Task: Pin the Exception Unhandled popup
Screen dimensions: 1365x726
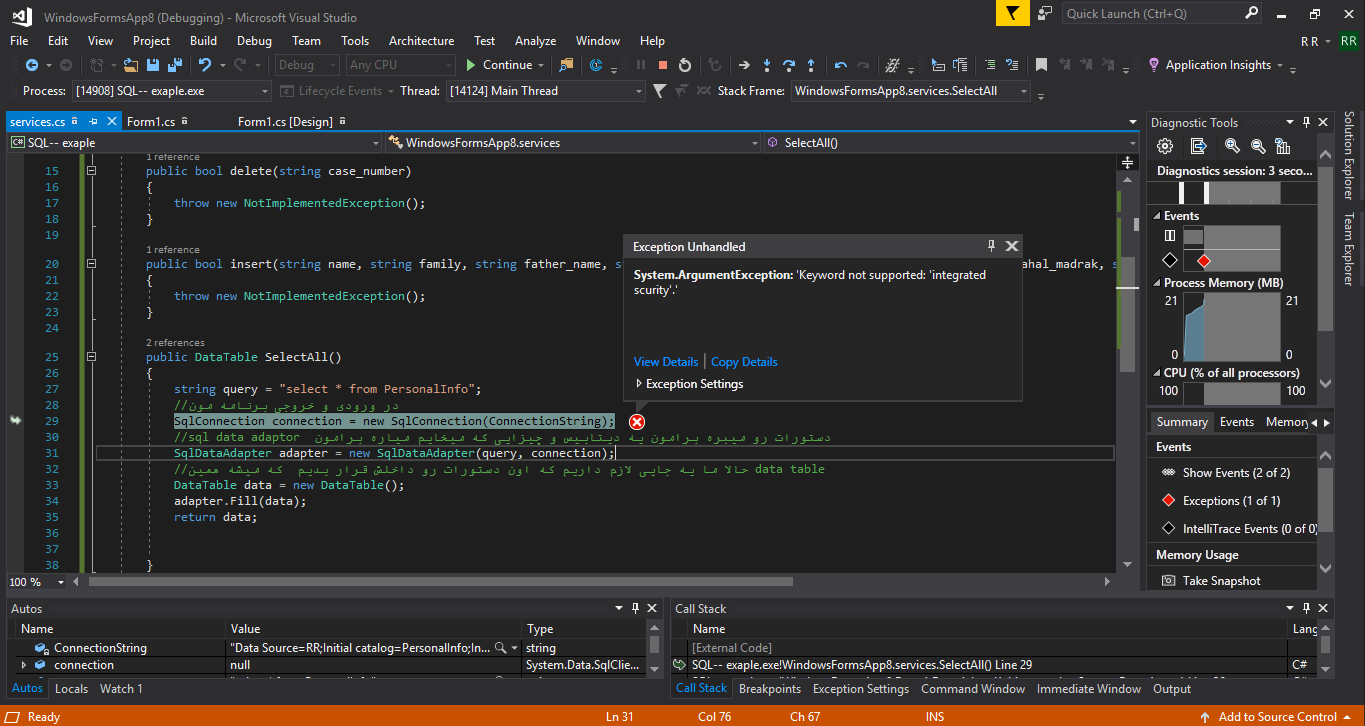Action: coord(991,246)
